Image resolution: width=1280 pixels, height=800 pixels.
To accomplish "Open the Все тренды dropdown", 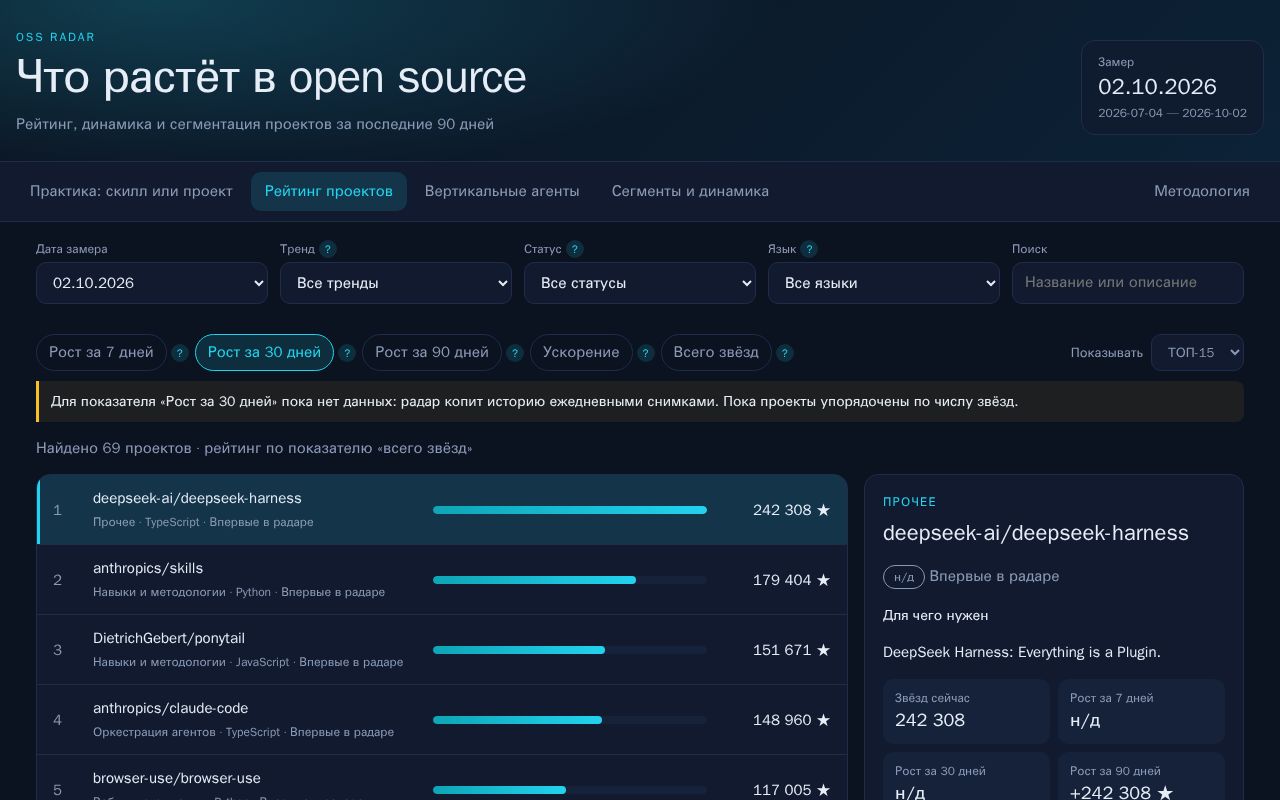I will (396, 283).
